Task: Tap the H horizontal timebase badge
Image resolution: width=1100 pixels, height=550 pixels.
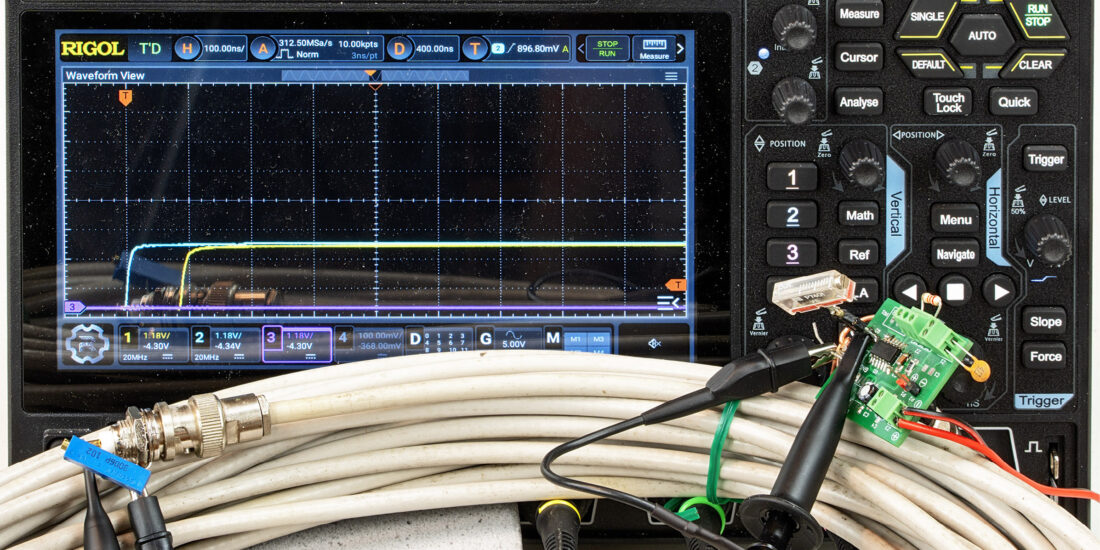Action: (187, 48)
